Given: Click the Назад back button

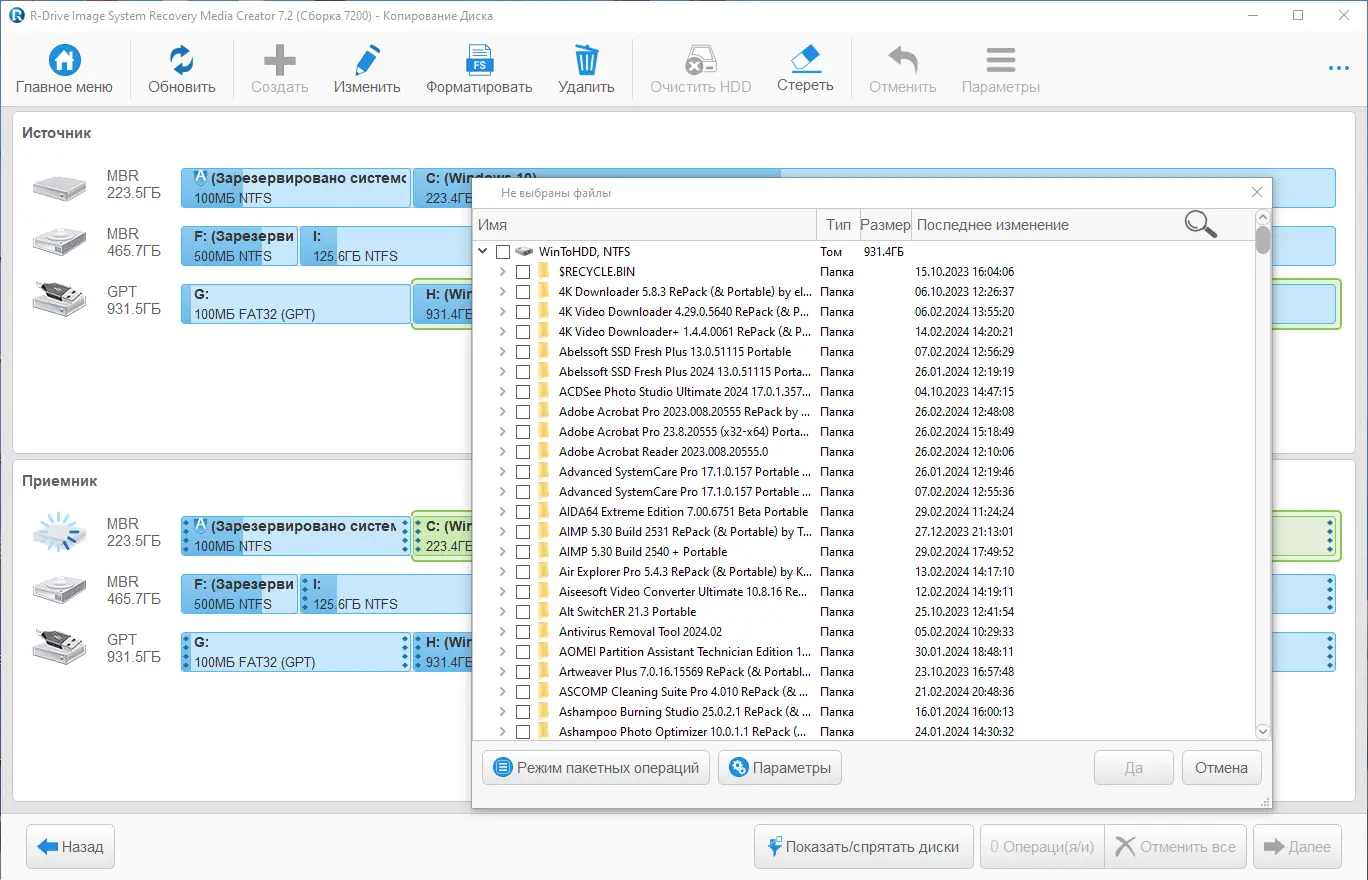Looking at the screenshot, I should pyautogui.click(x=71, y=847).
